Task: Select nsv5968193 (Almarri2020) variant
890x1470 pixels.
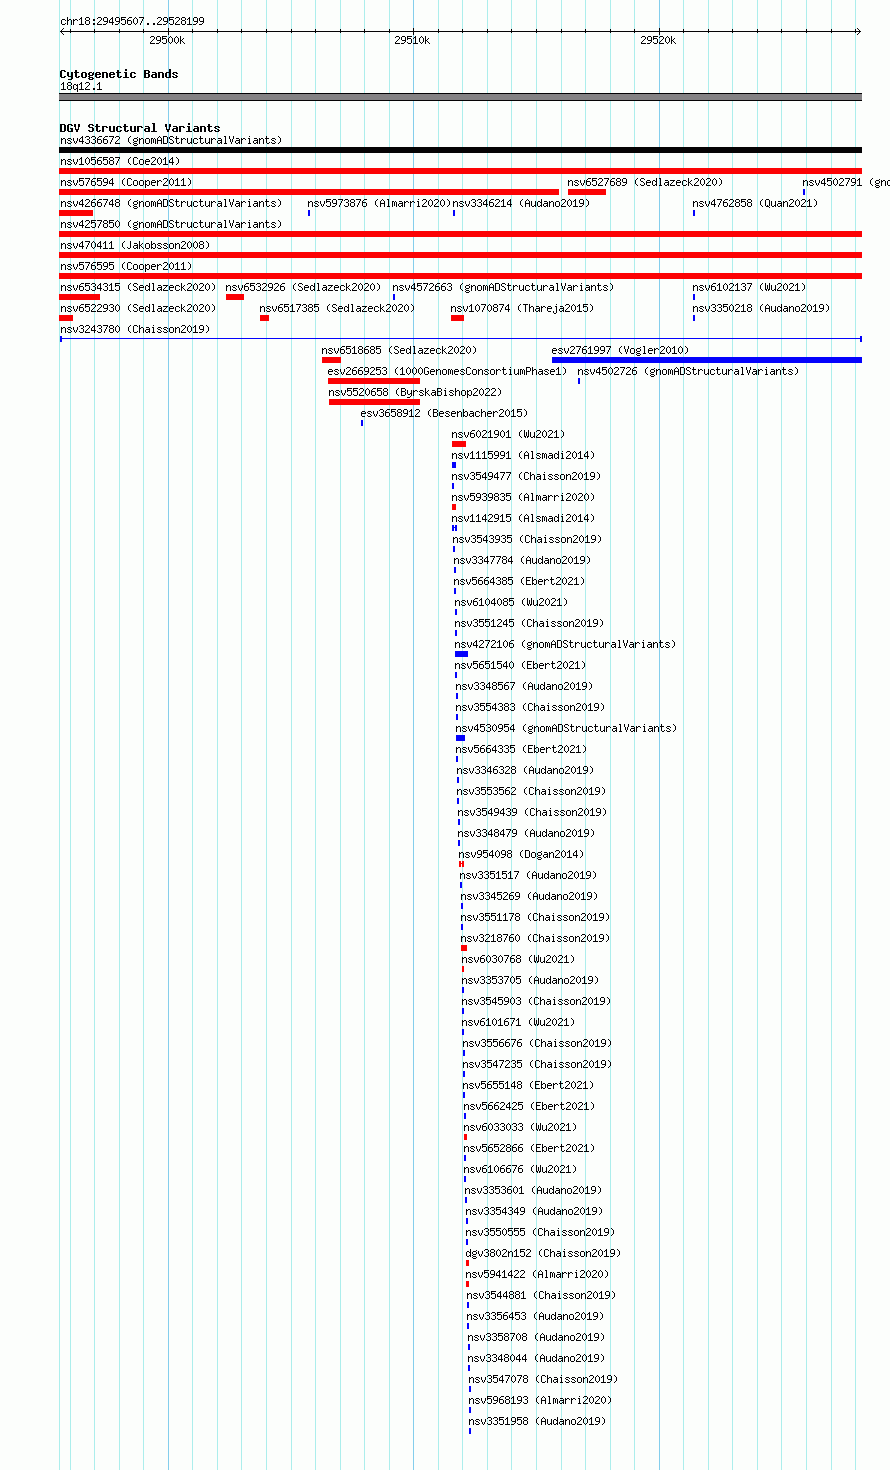Action: tap(540, 1400)
